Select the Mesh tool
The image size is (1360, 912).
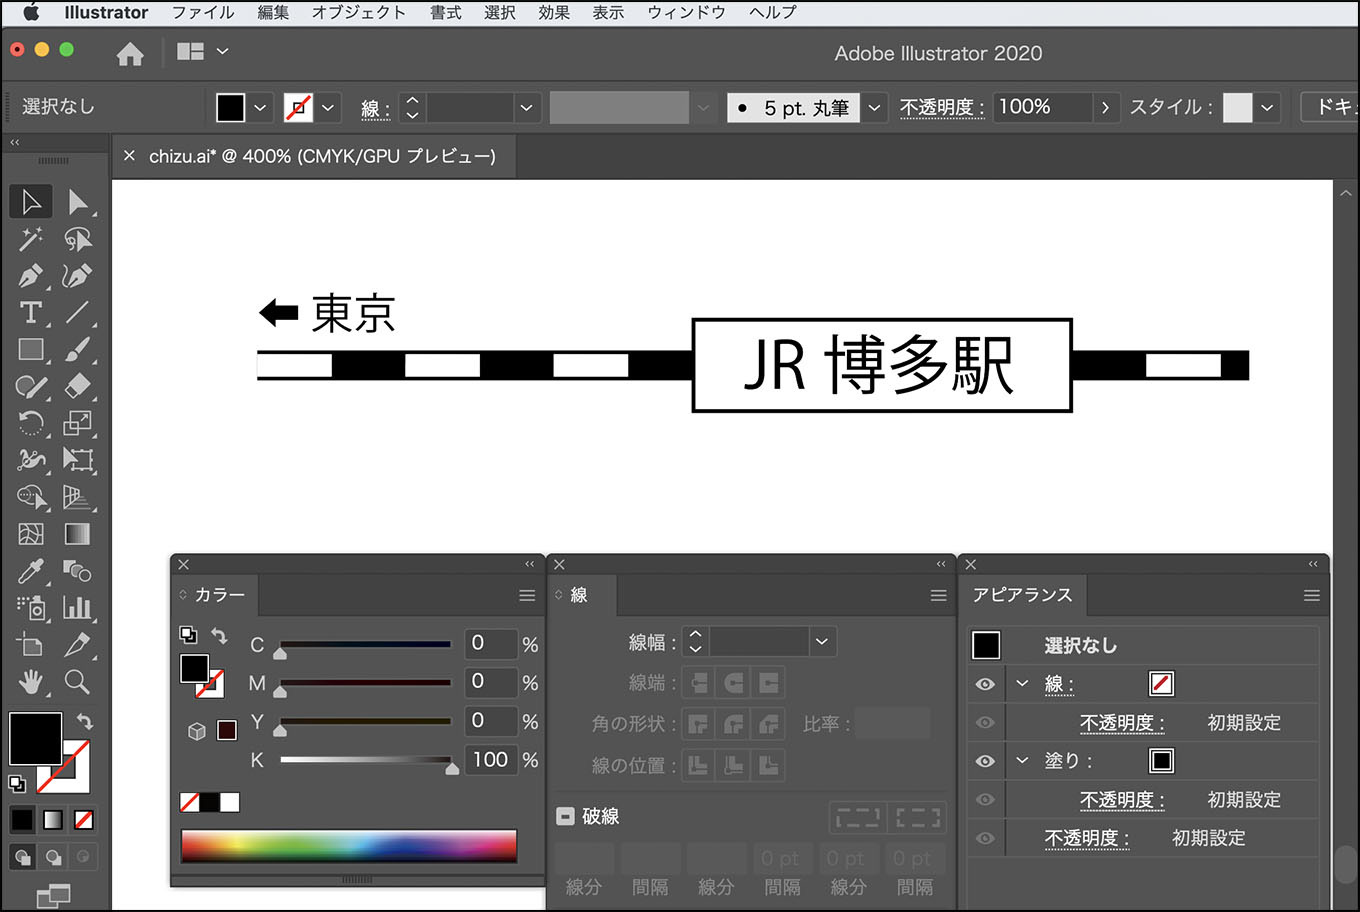[x=31, y=534]
